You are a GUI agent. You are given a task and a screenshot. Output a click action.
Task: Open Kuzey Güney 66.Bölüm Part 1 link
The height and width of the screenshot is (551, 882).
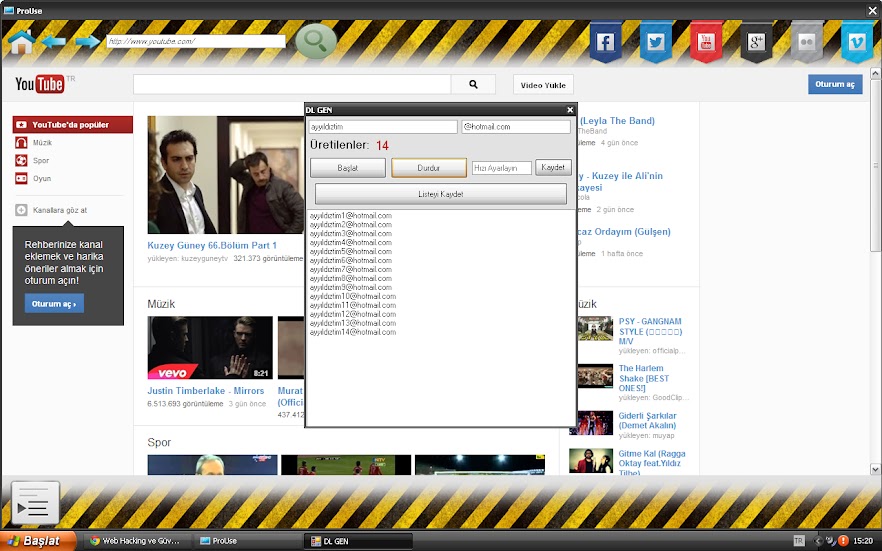click(x=212, y=245)
